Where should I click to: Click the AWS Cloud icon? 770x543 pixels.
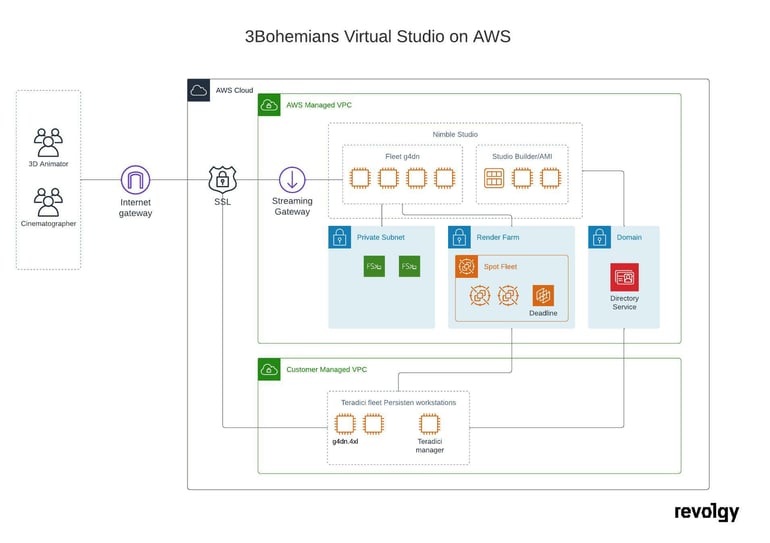pos(199,90)
